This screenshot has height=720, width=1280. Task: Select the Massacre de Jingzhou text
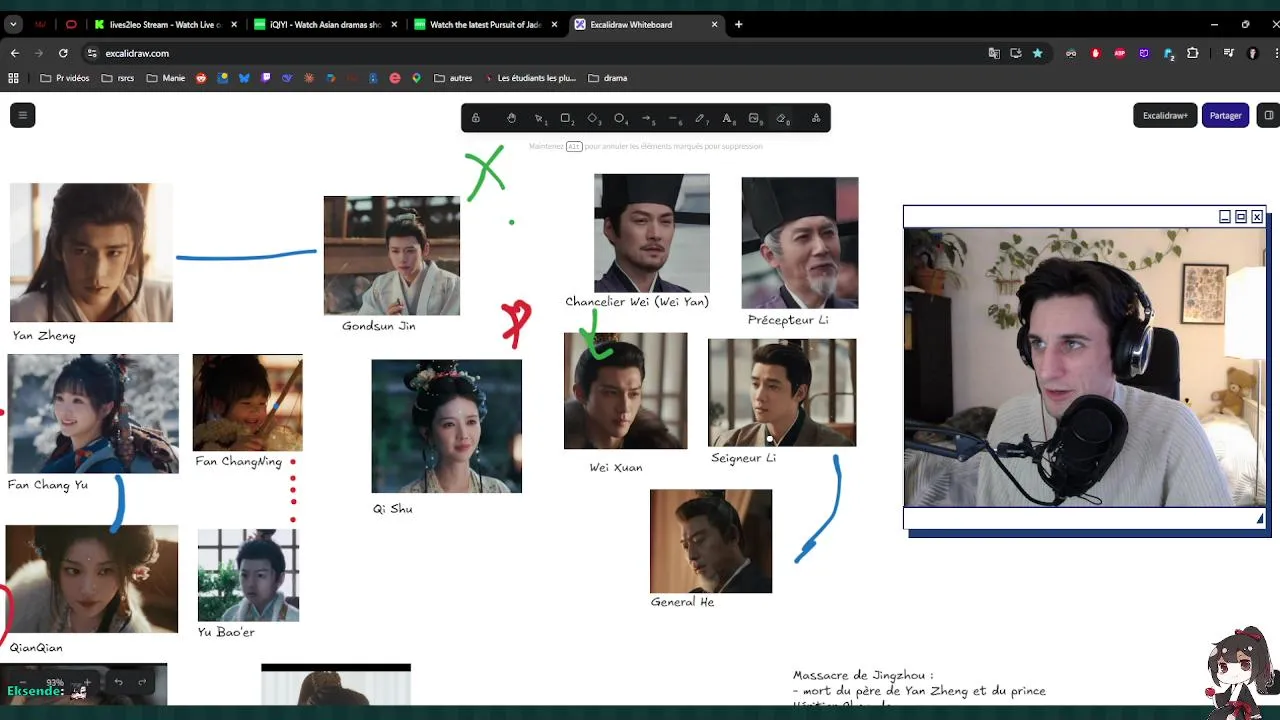click(863, 676)
